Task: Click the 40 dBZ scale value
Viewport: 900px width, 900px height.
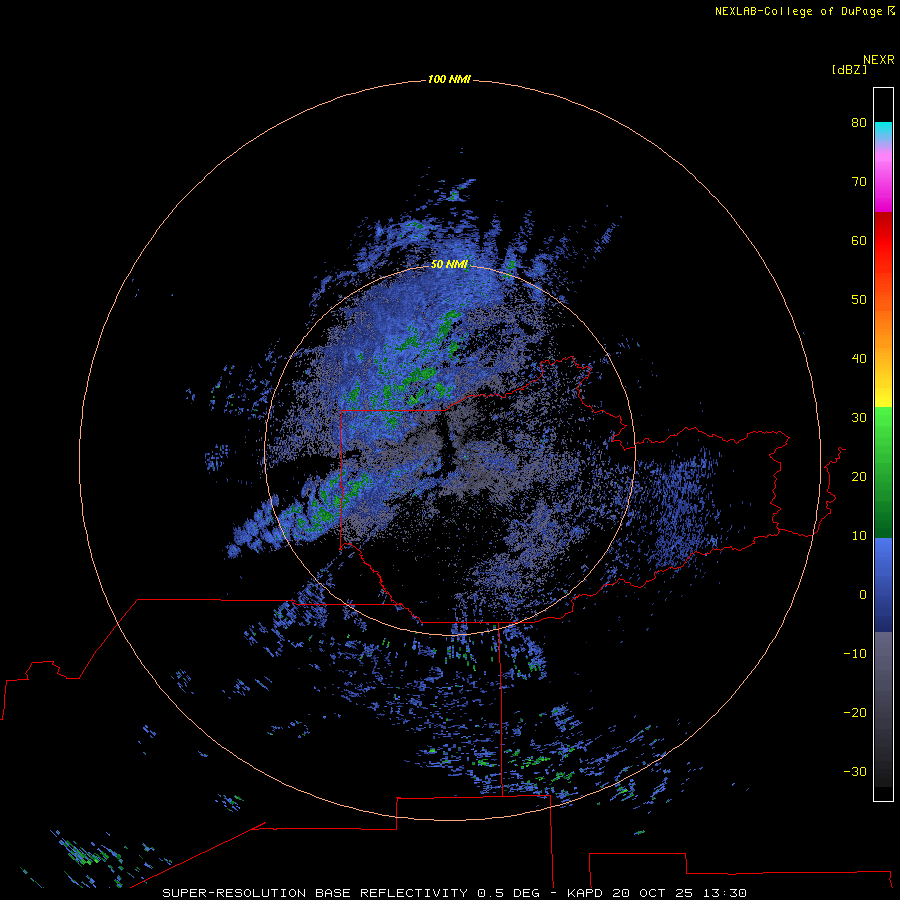Action: (x=859, y=359)
